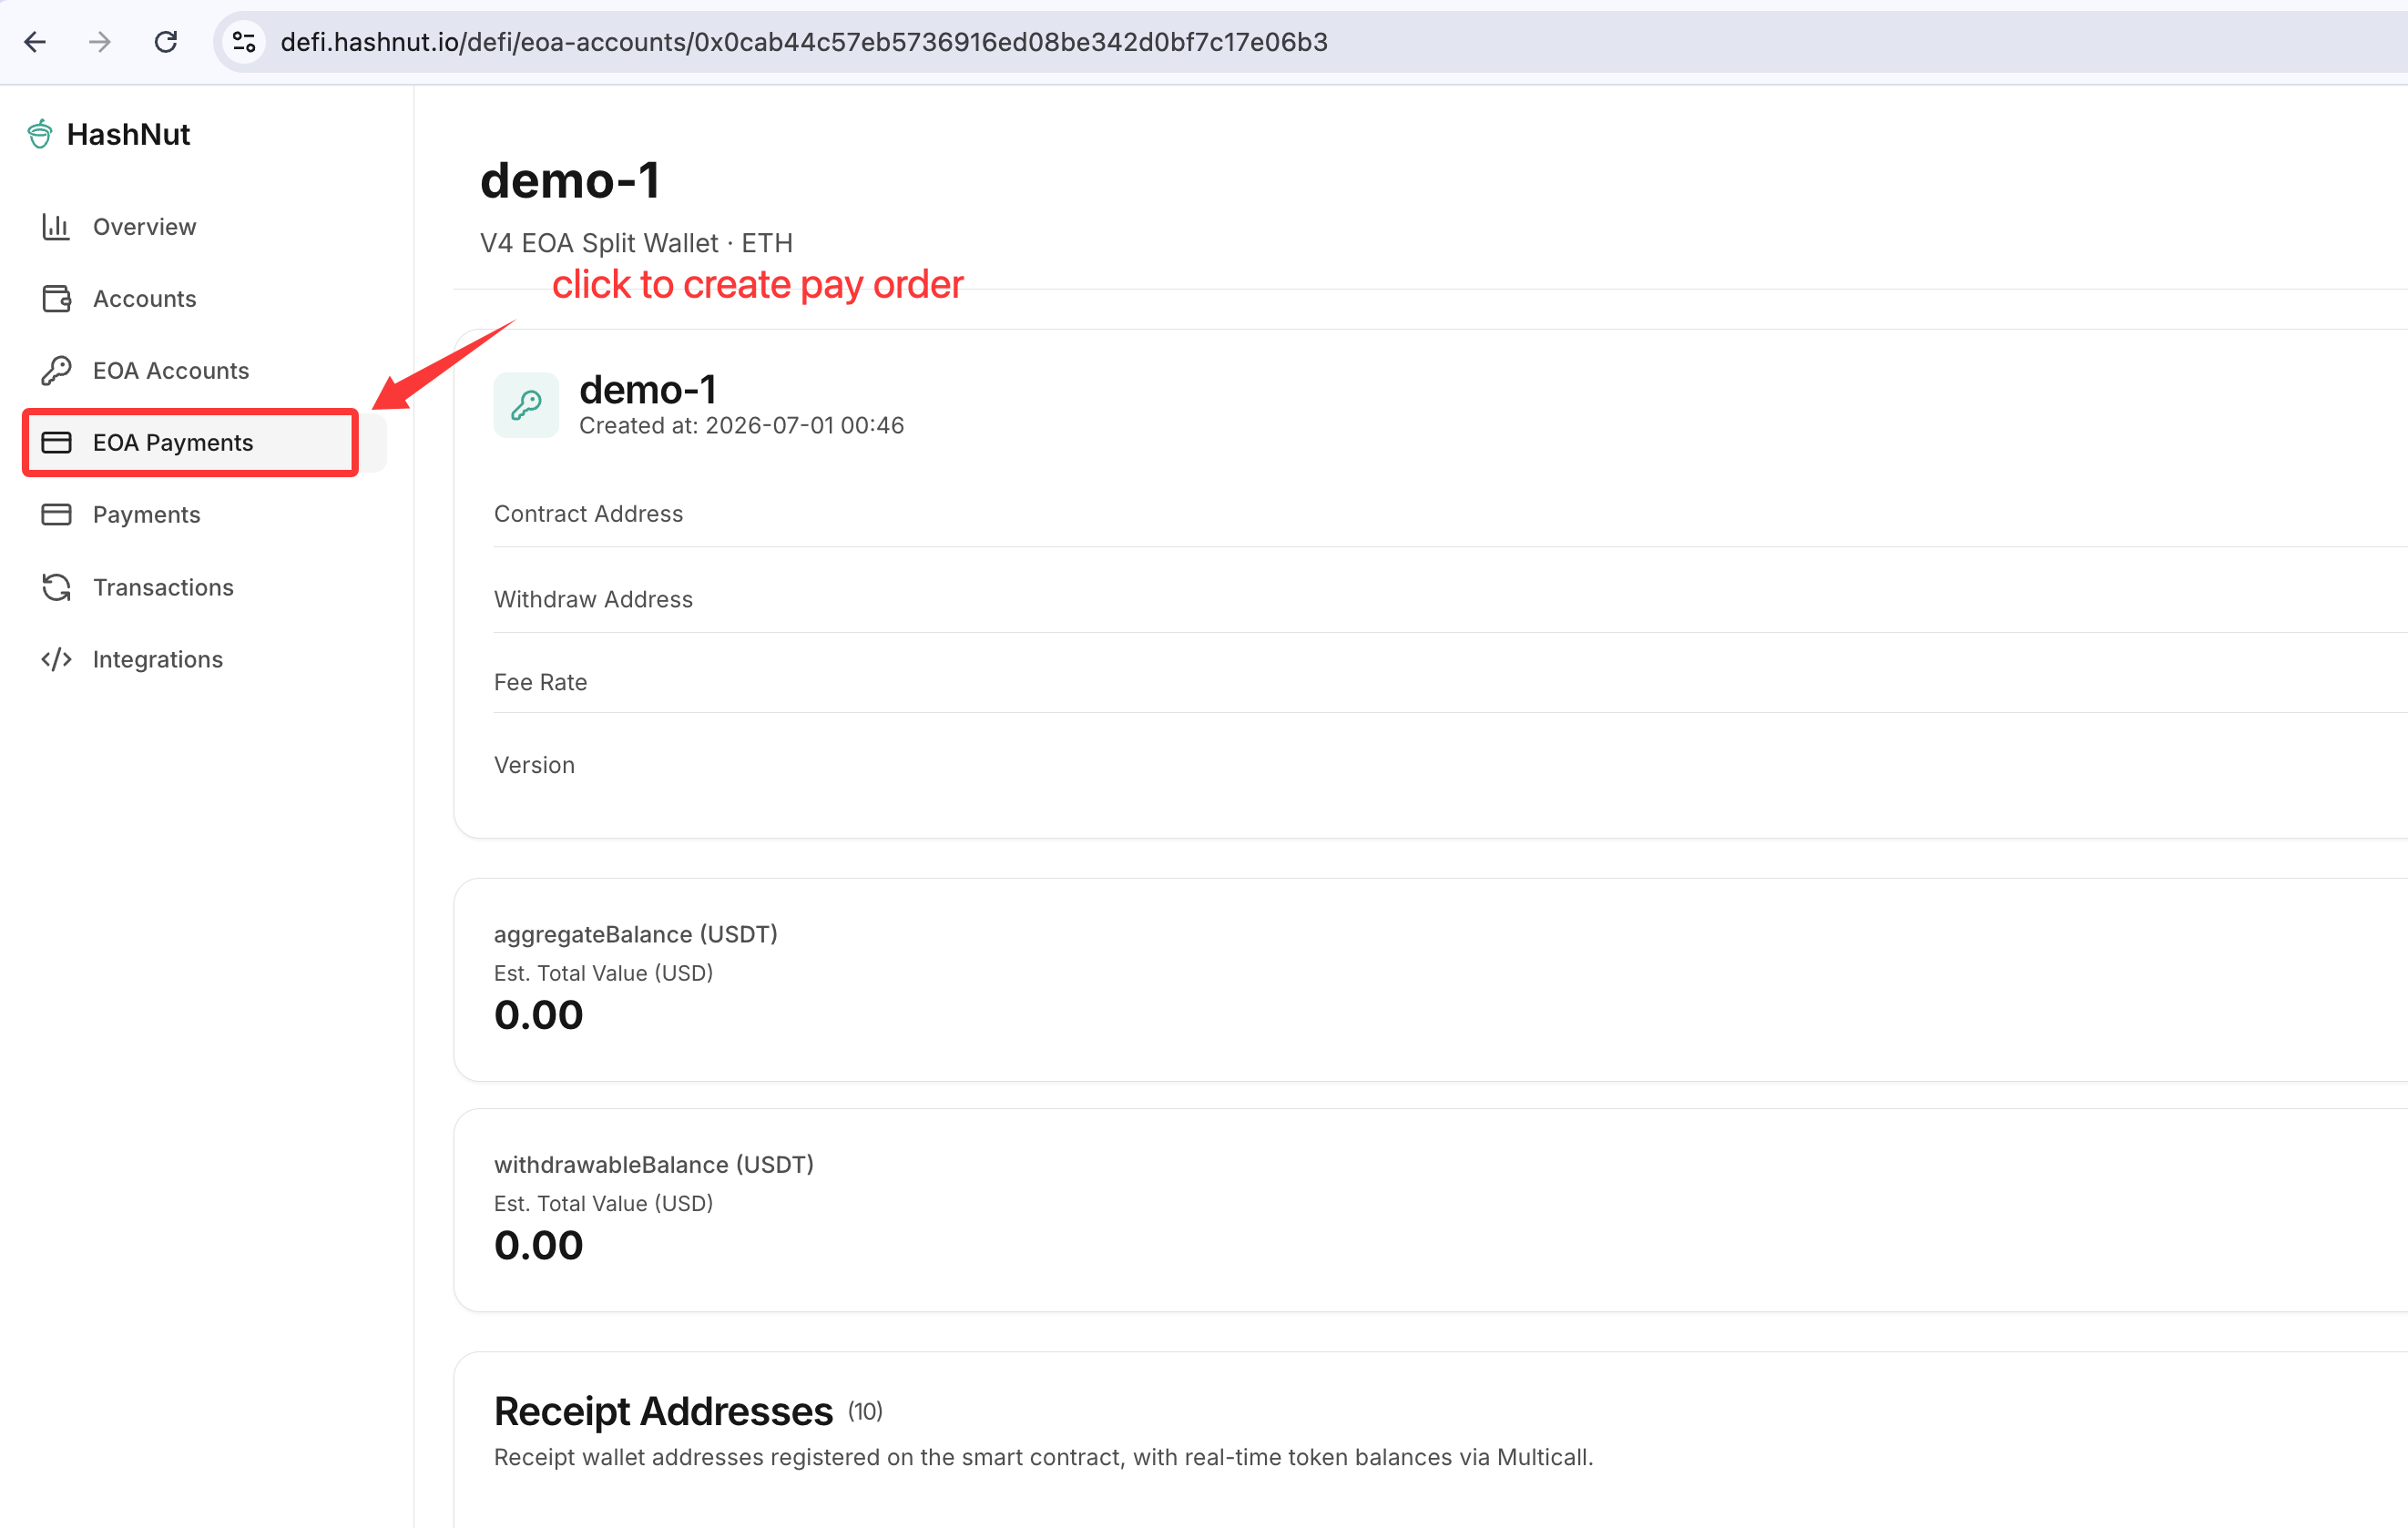
Task: Open site information icon in address bar
Action: pyautogui.click(x=244, y=42)
